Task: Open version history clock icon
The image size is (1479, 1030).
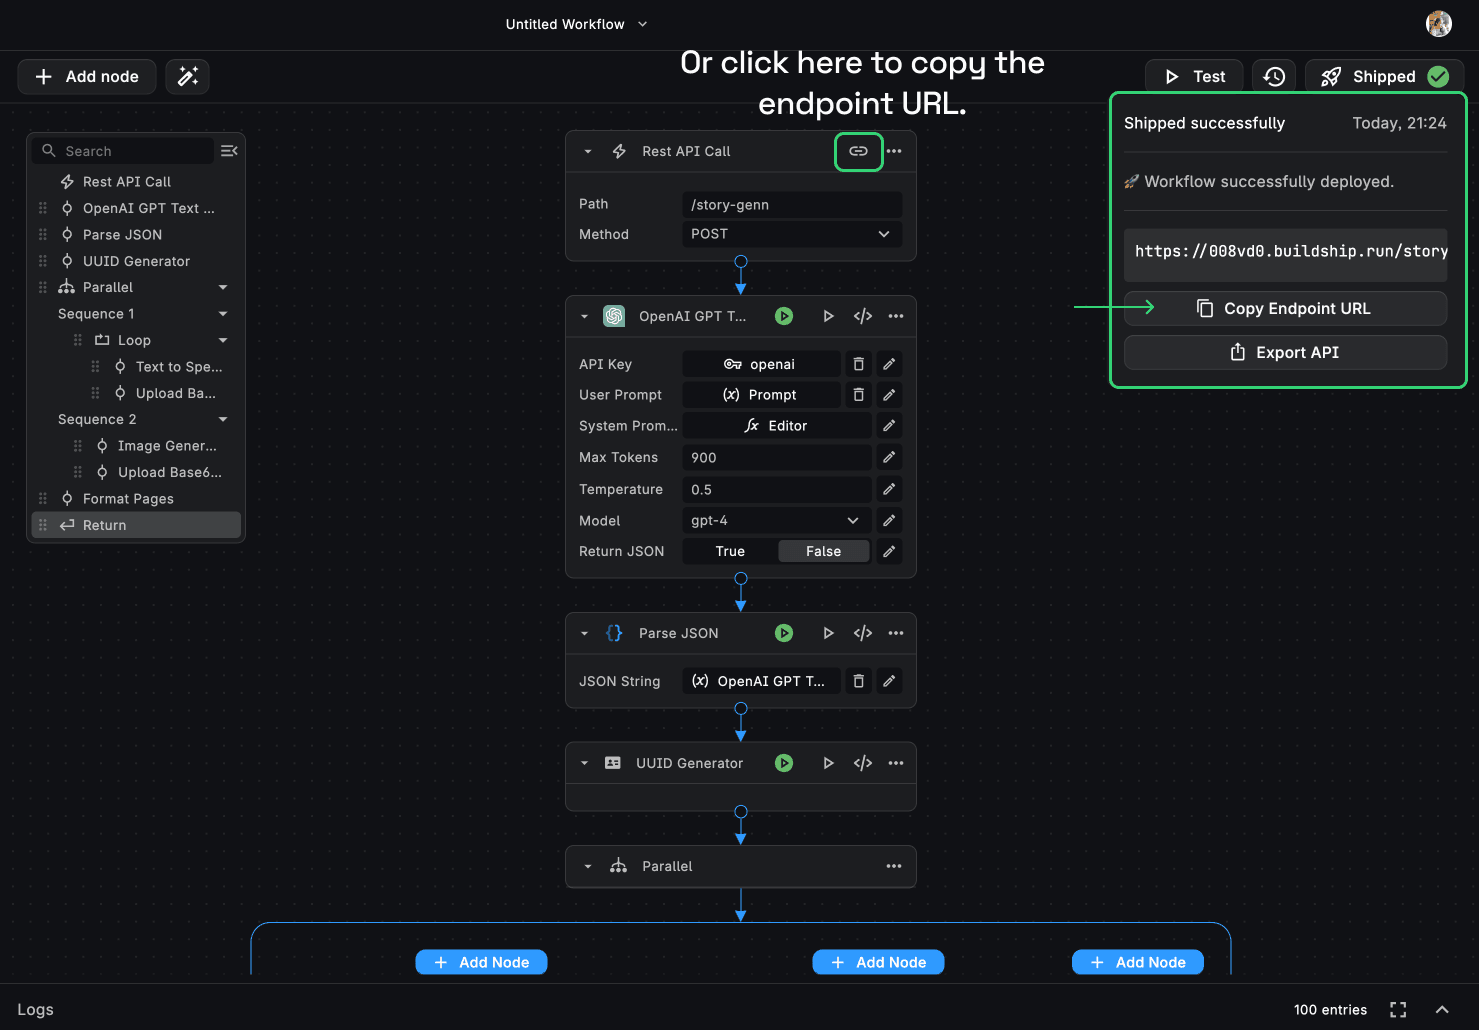Action: (1273, 77)
